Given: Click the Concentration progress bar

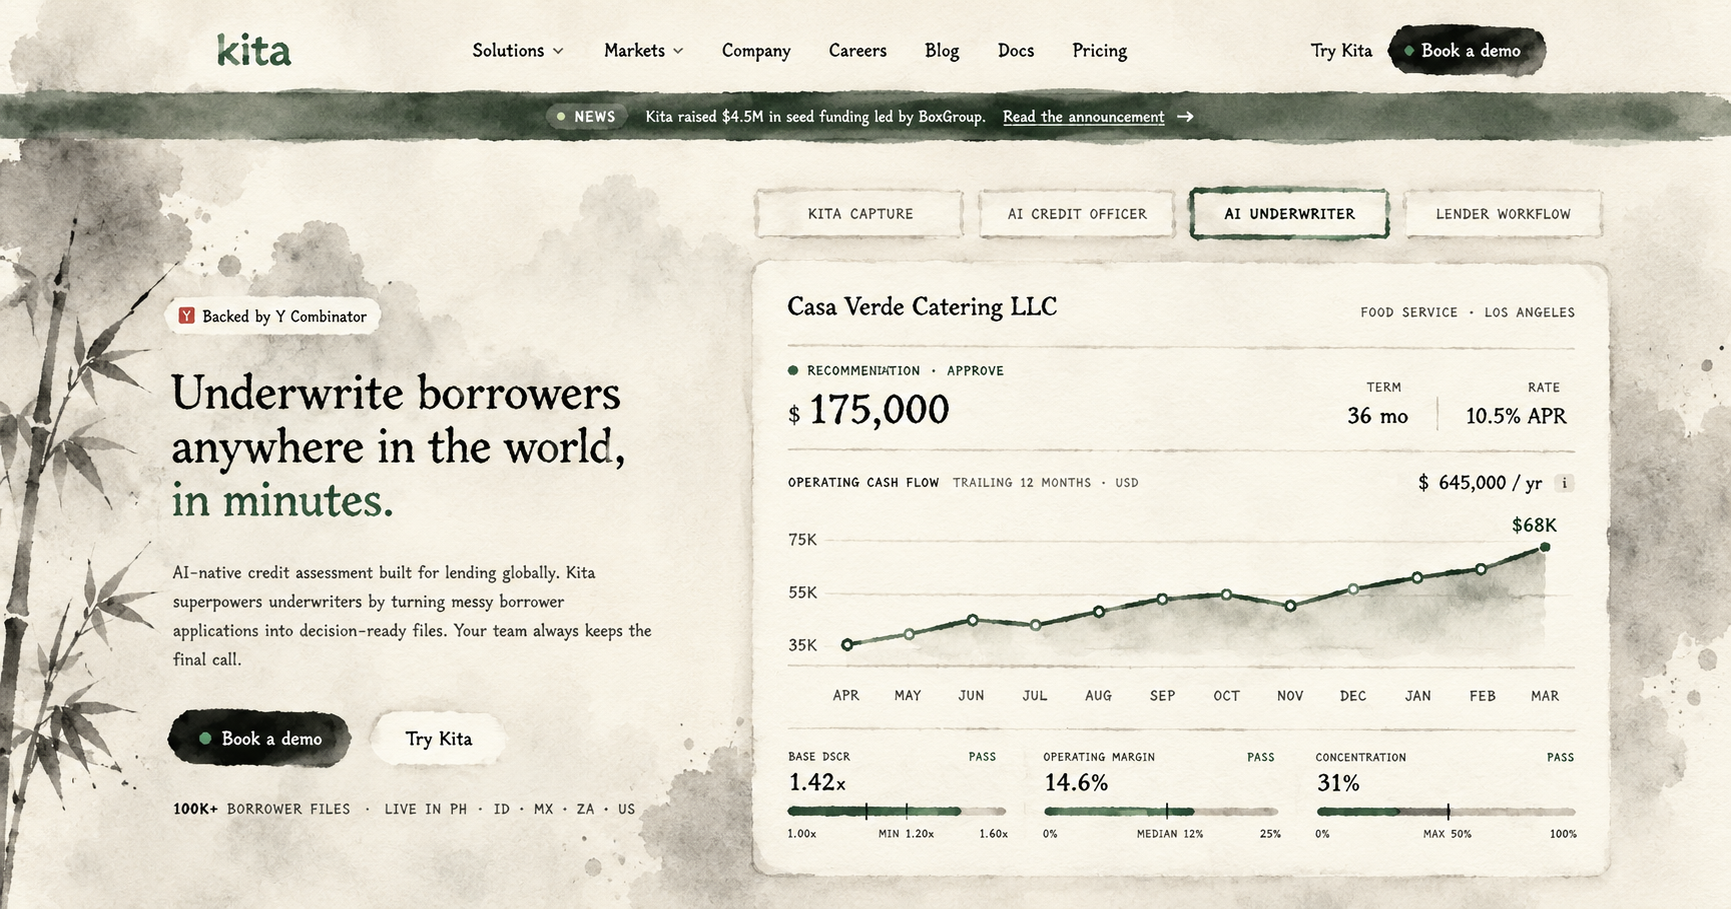Looking at the screenshot, I should click(x=1446, y=811).
